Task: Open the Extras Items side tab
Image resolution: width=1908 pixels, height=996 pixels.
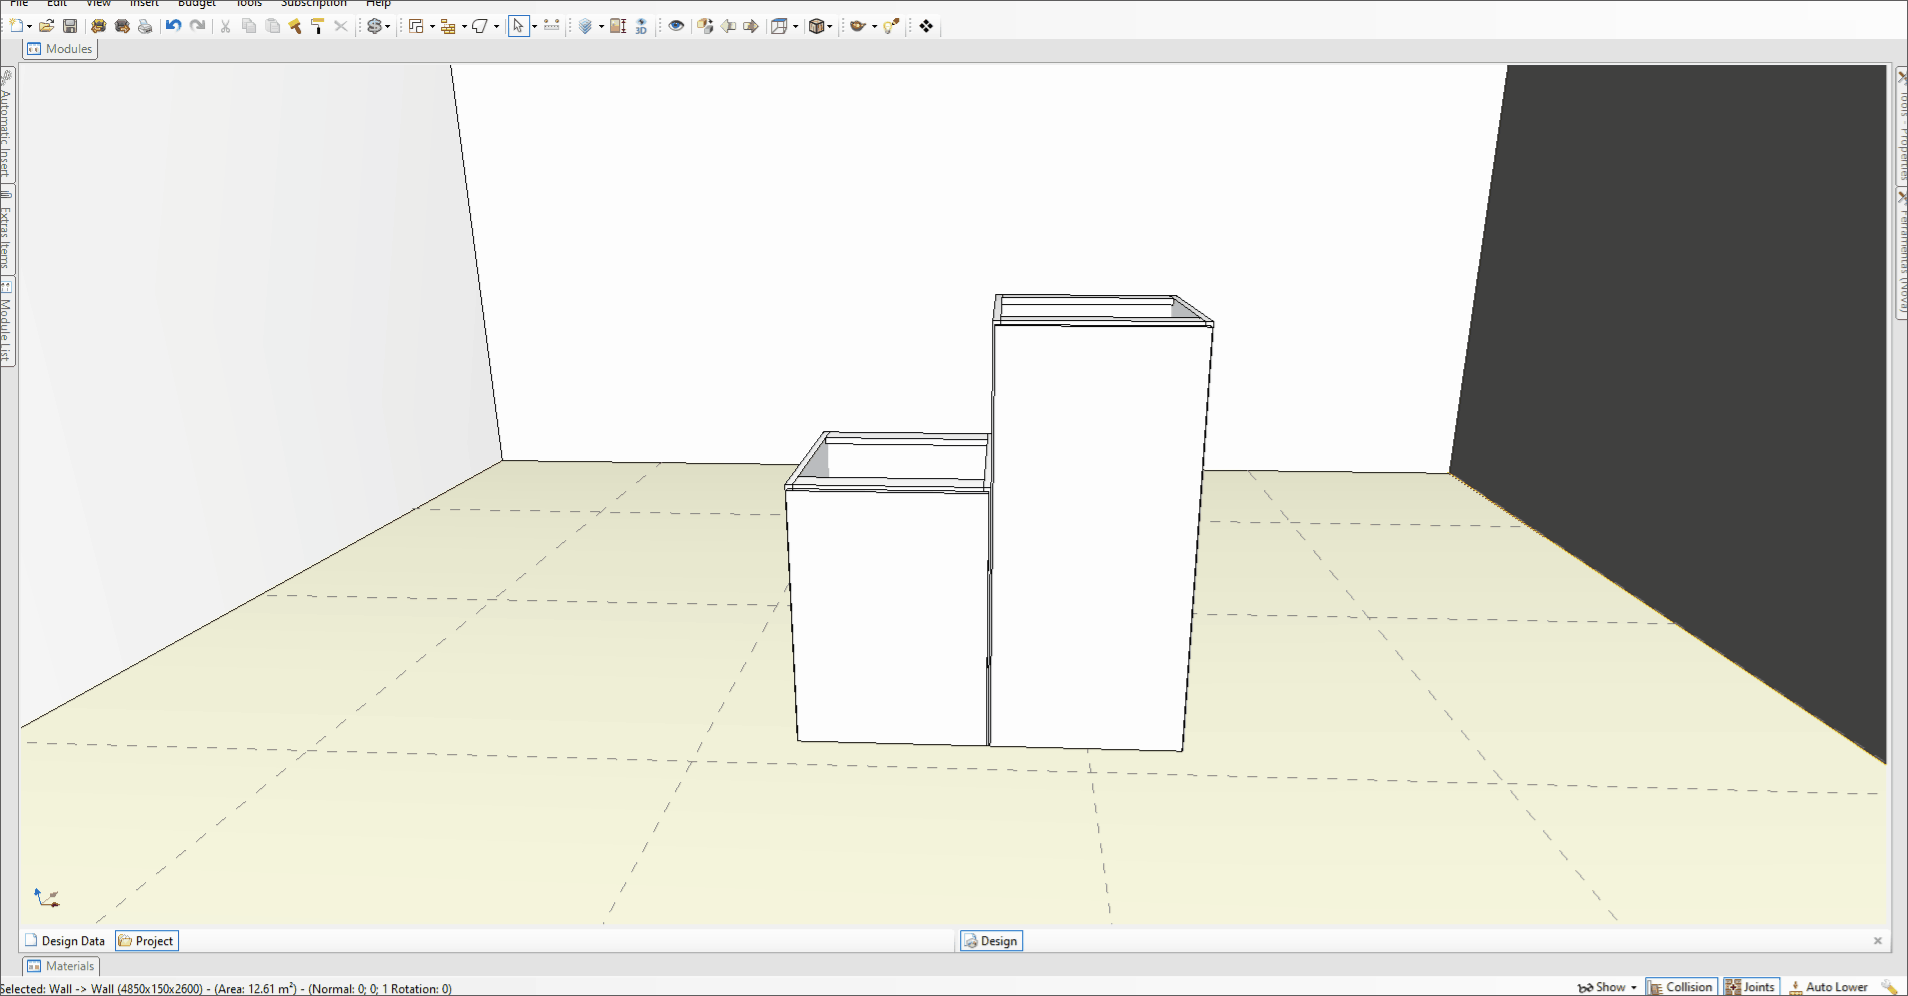Action: point(7,231)
